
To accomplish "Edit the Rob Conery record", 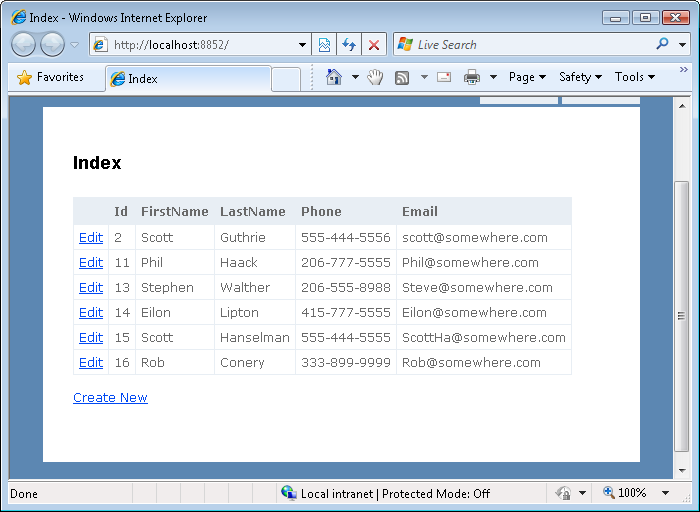I will coord(91,362).
